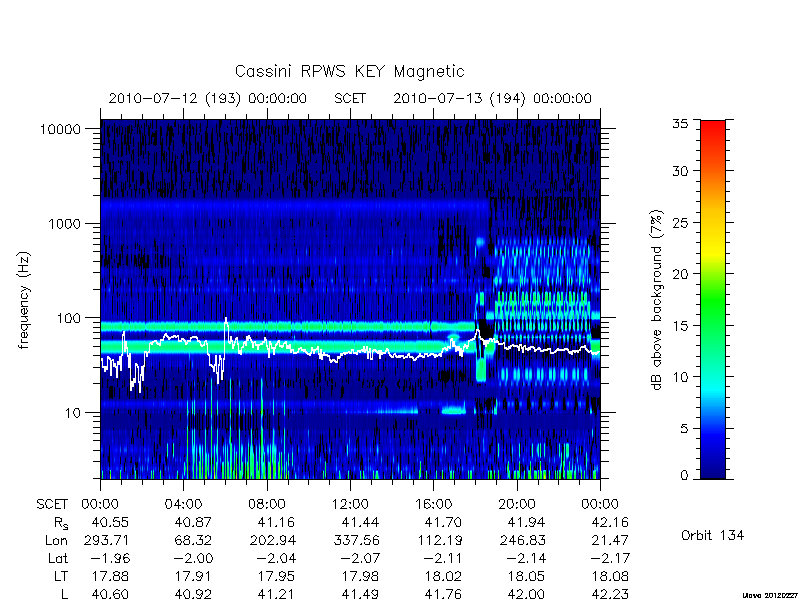Click the Lat value -1.96
Image resolution: width=800 pixels, height=600 pixels.
point(109,559)
